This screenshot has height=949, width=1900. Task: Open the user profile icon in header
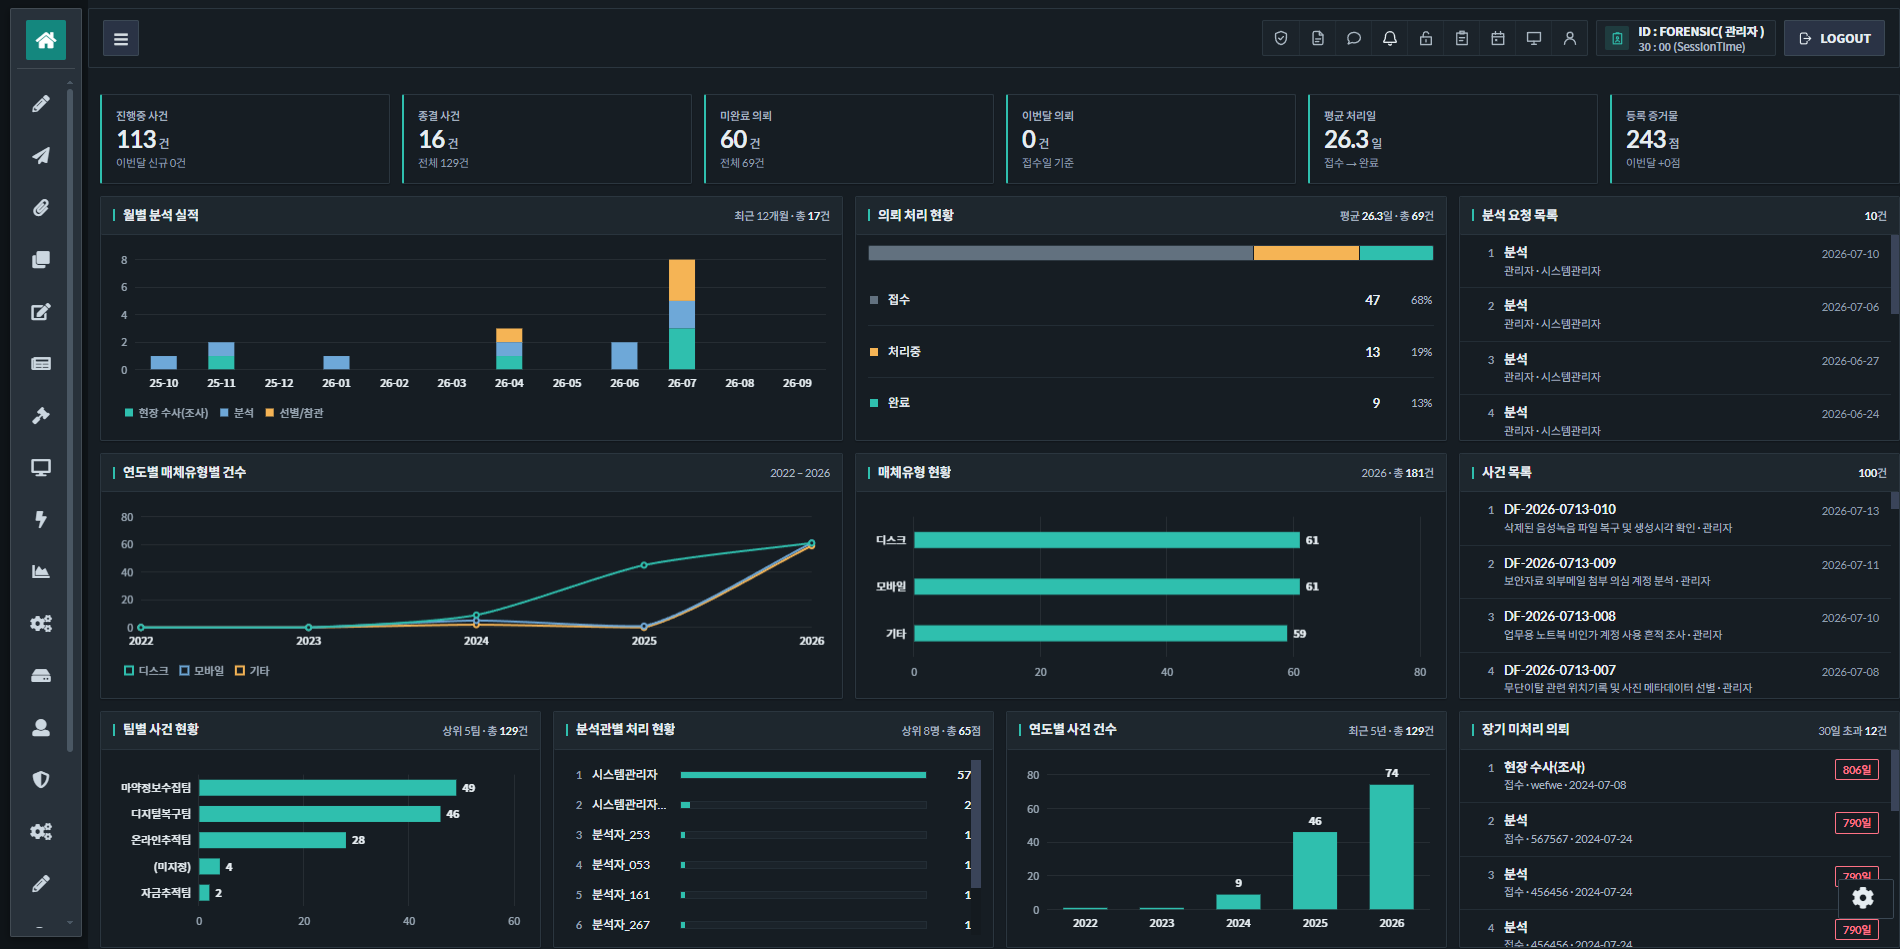(1570, 39)
